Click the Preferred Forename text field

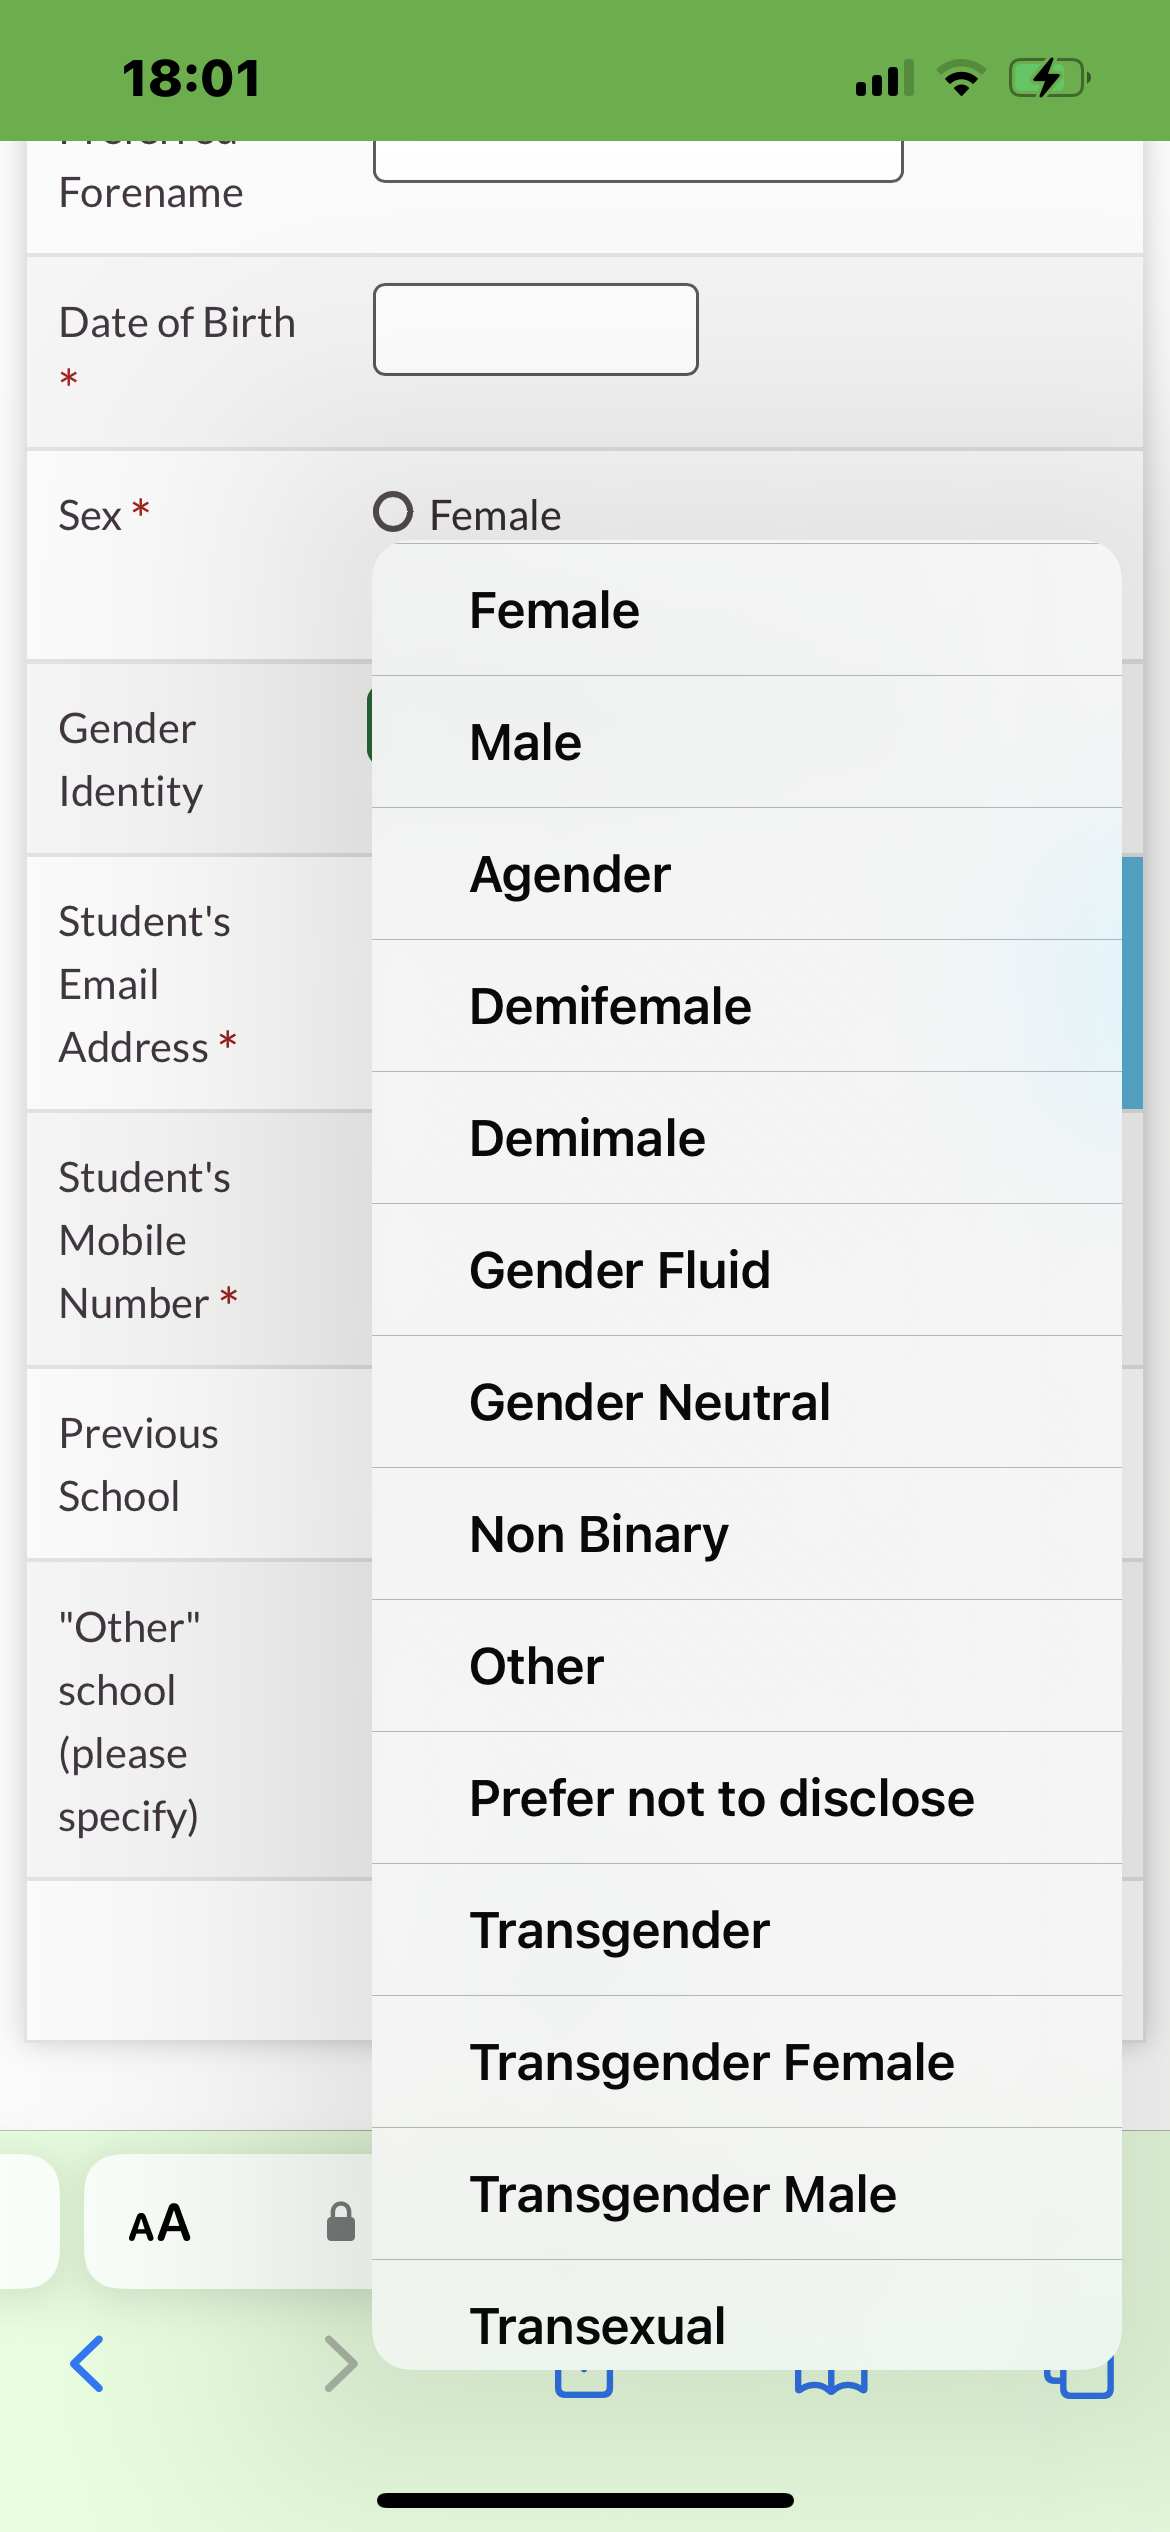(x=638, y=160)
